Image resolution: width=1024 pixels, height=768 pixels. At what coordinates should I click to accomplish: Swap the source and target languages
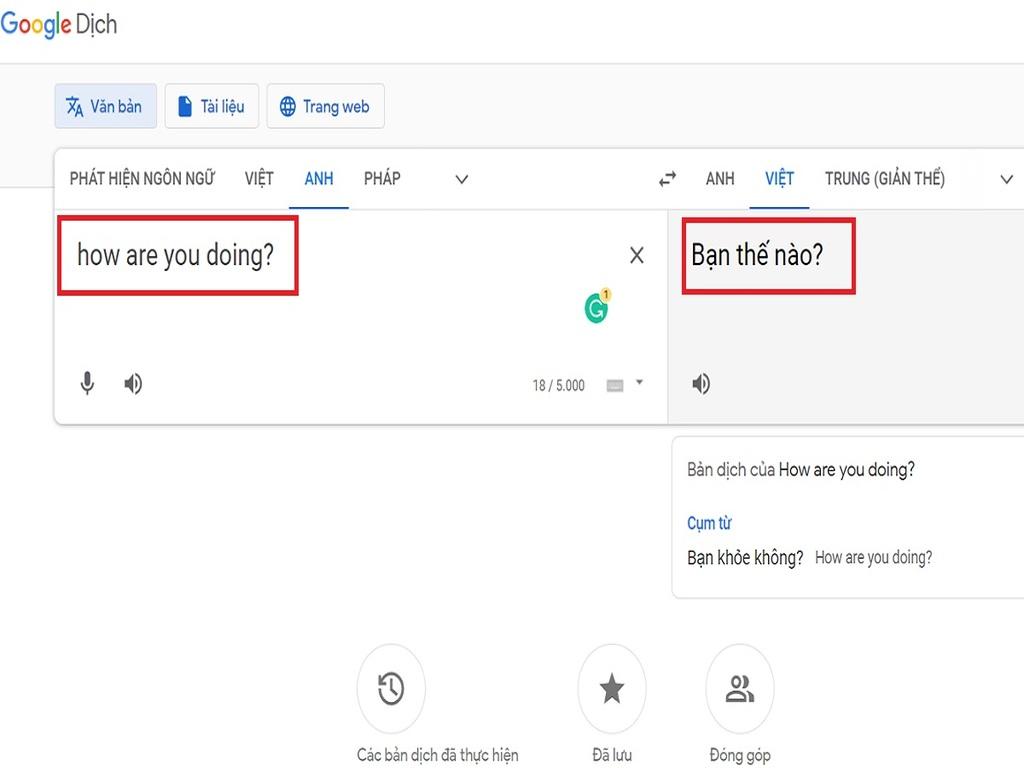[668, 179]
